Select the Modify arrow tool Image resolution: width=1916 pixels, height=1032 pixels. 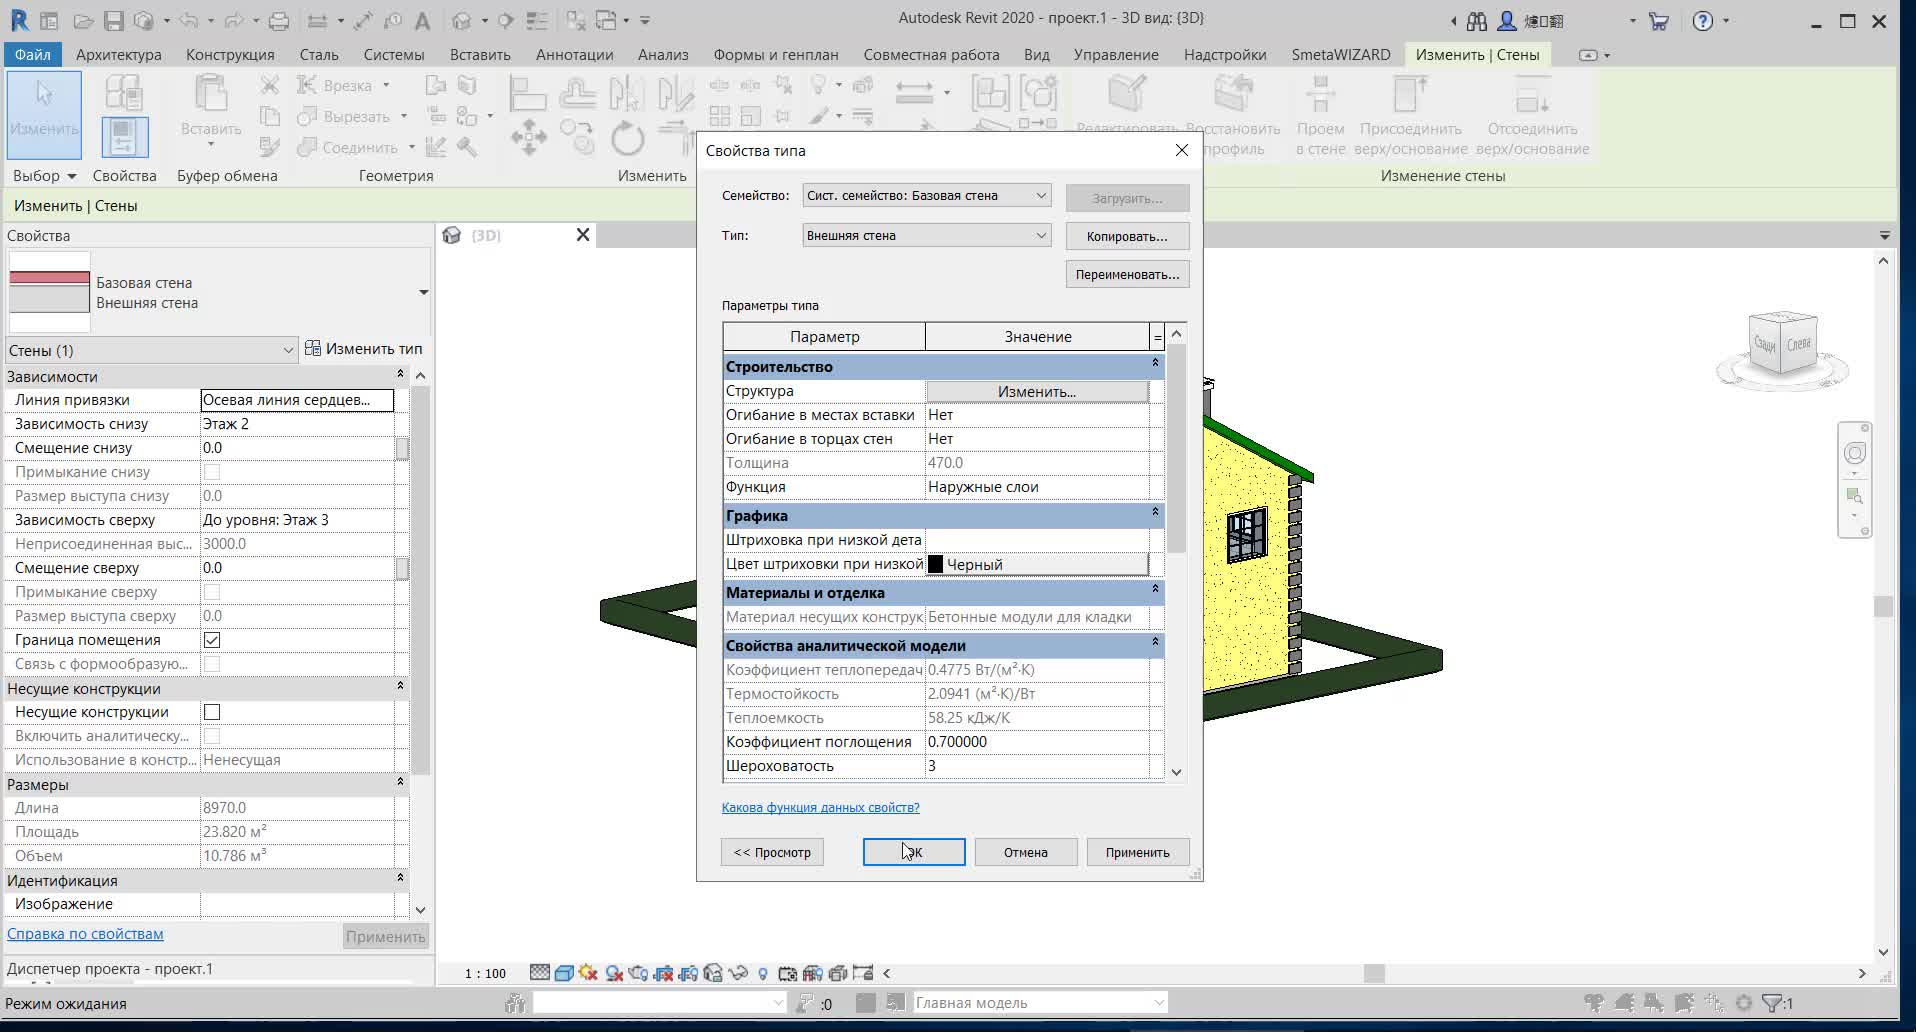(x=44, y=113)
